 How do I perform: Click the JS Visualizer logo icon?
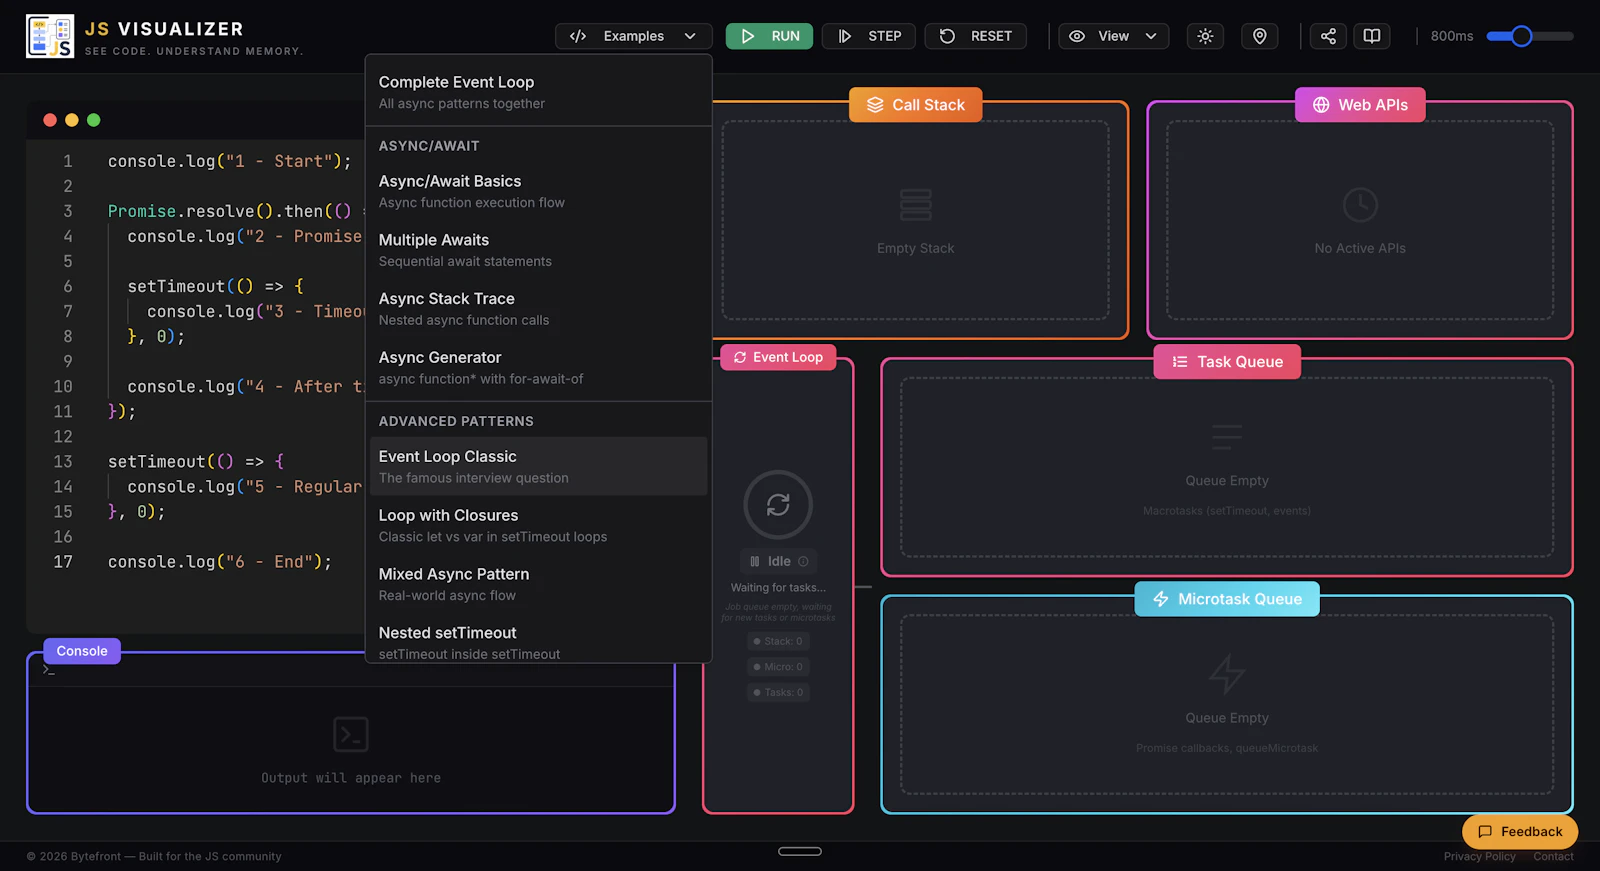pos(50,36)
